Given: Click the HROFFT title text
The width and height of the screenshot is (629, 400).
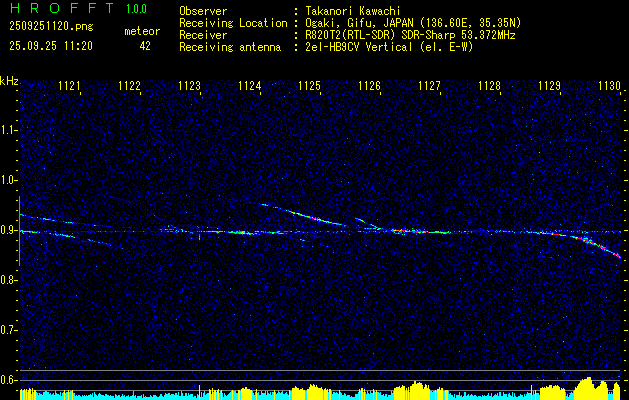Looking at the screenshot, I should (x=62, y=8).
